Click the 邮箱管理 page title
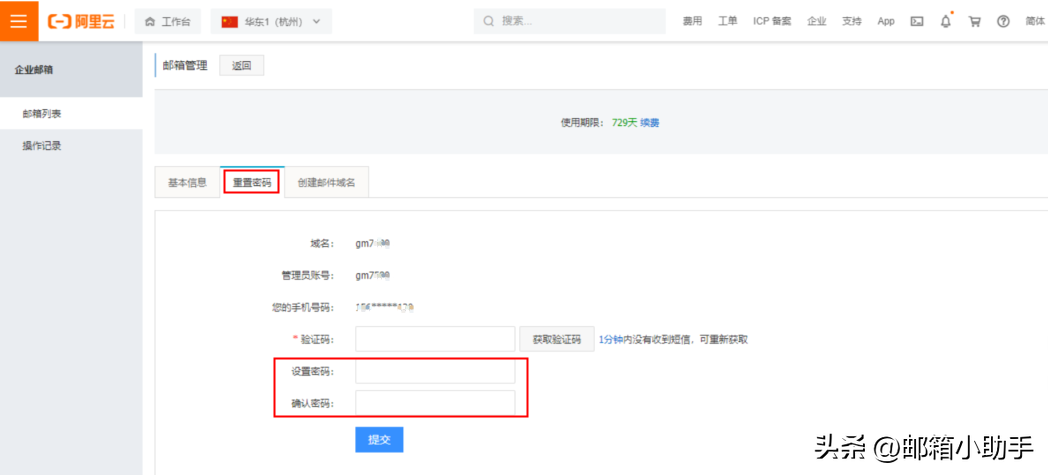The image size is (1048, 475). [185, 65]
